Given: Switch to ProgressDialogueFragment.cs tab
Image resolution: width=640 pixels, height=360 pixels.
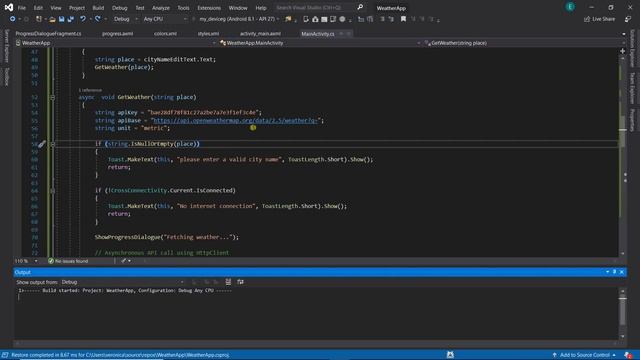Looking at the screenshot, I should point(49,34).
